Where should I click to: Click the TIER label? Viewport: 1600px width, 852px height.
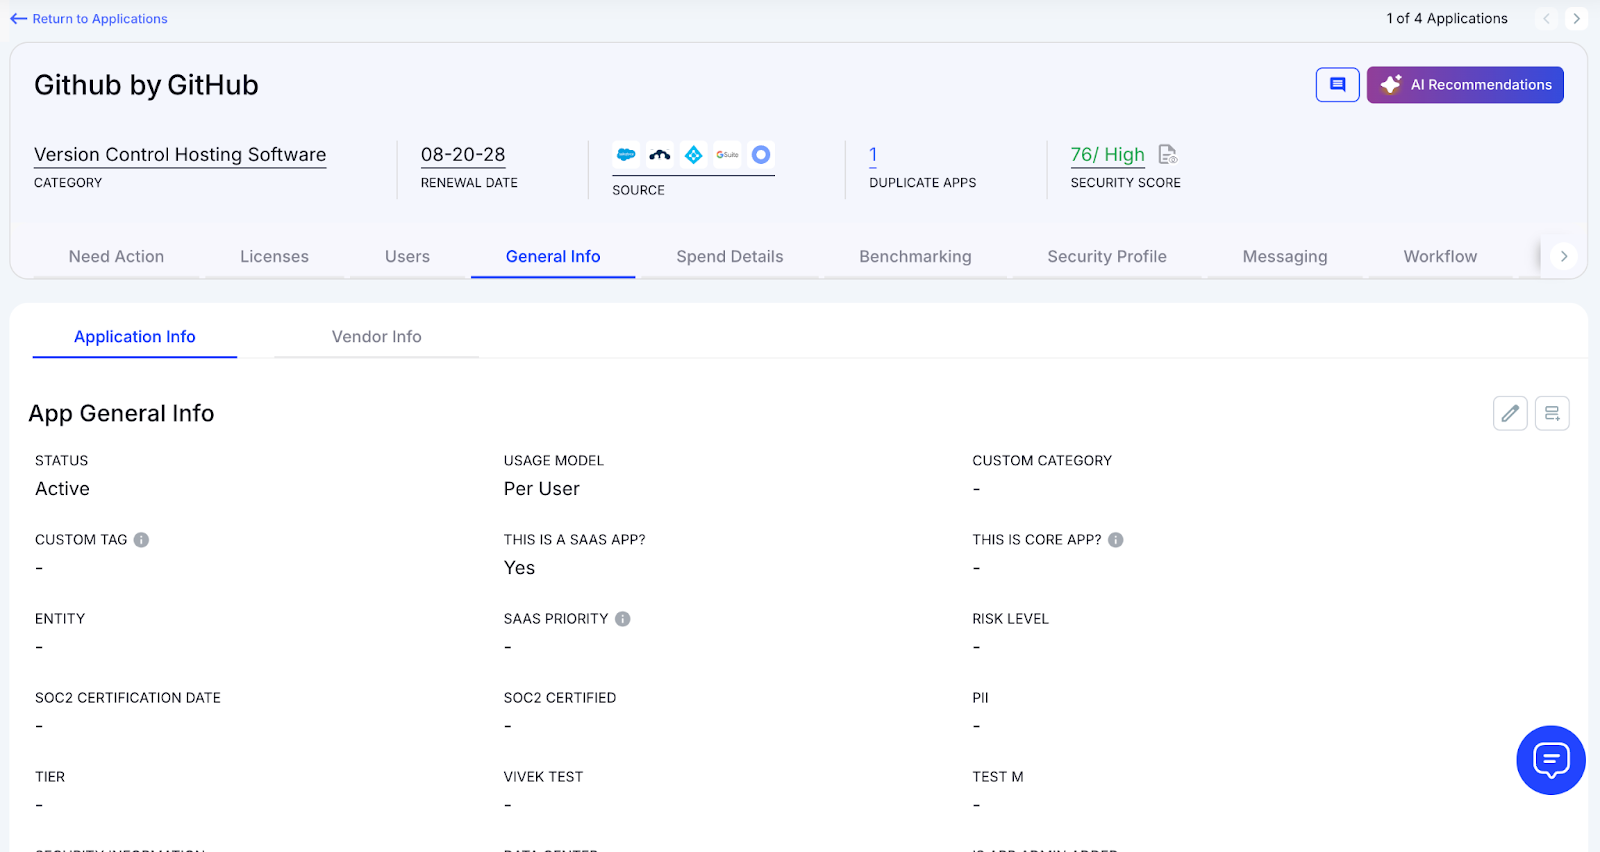(x=50, y=777)
